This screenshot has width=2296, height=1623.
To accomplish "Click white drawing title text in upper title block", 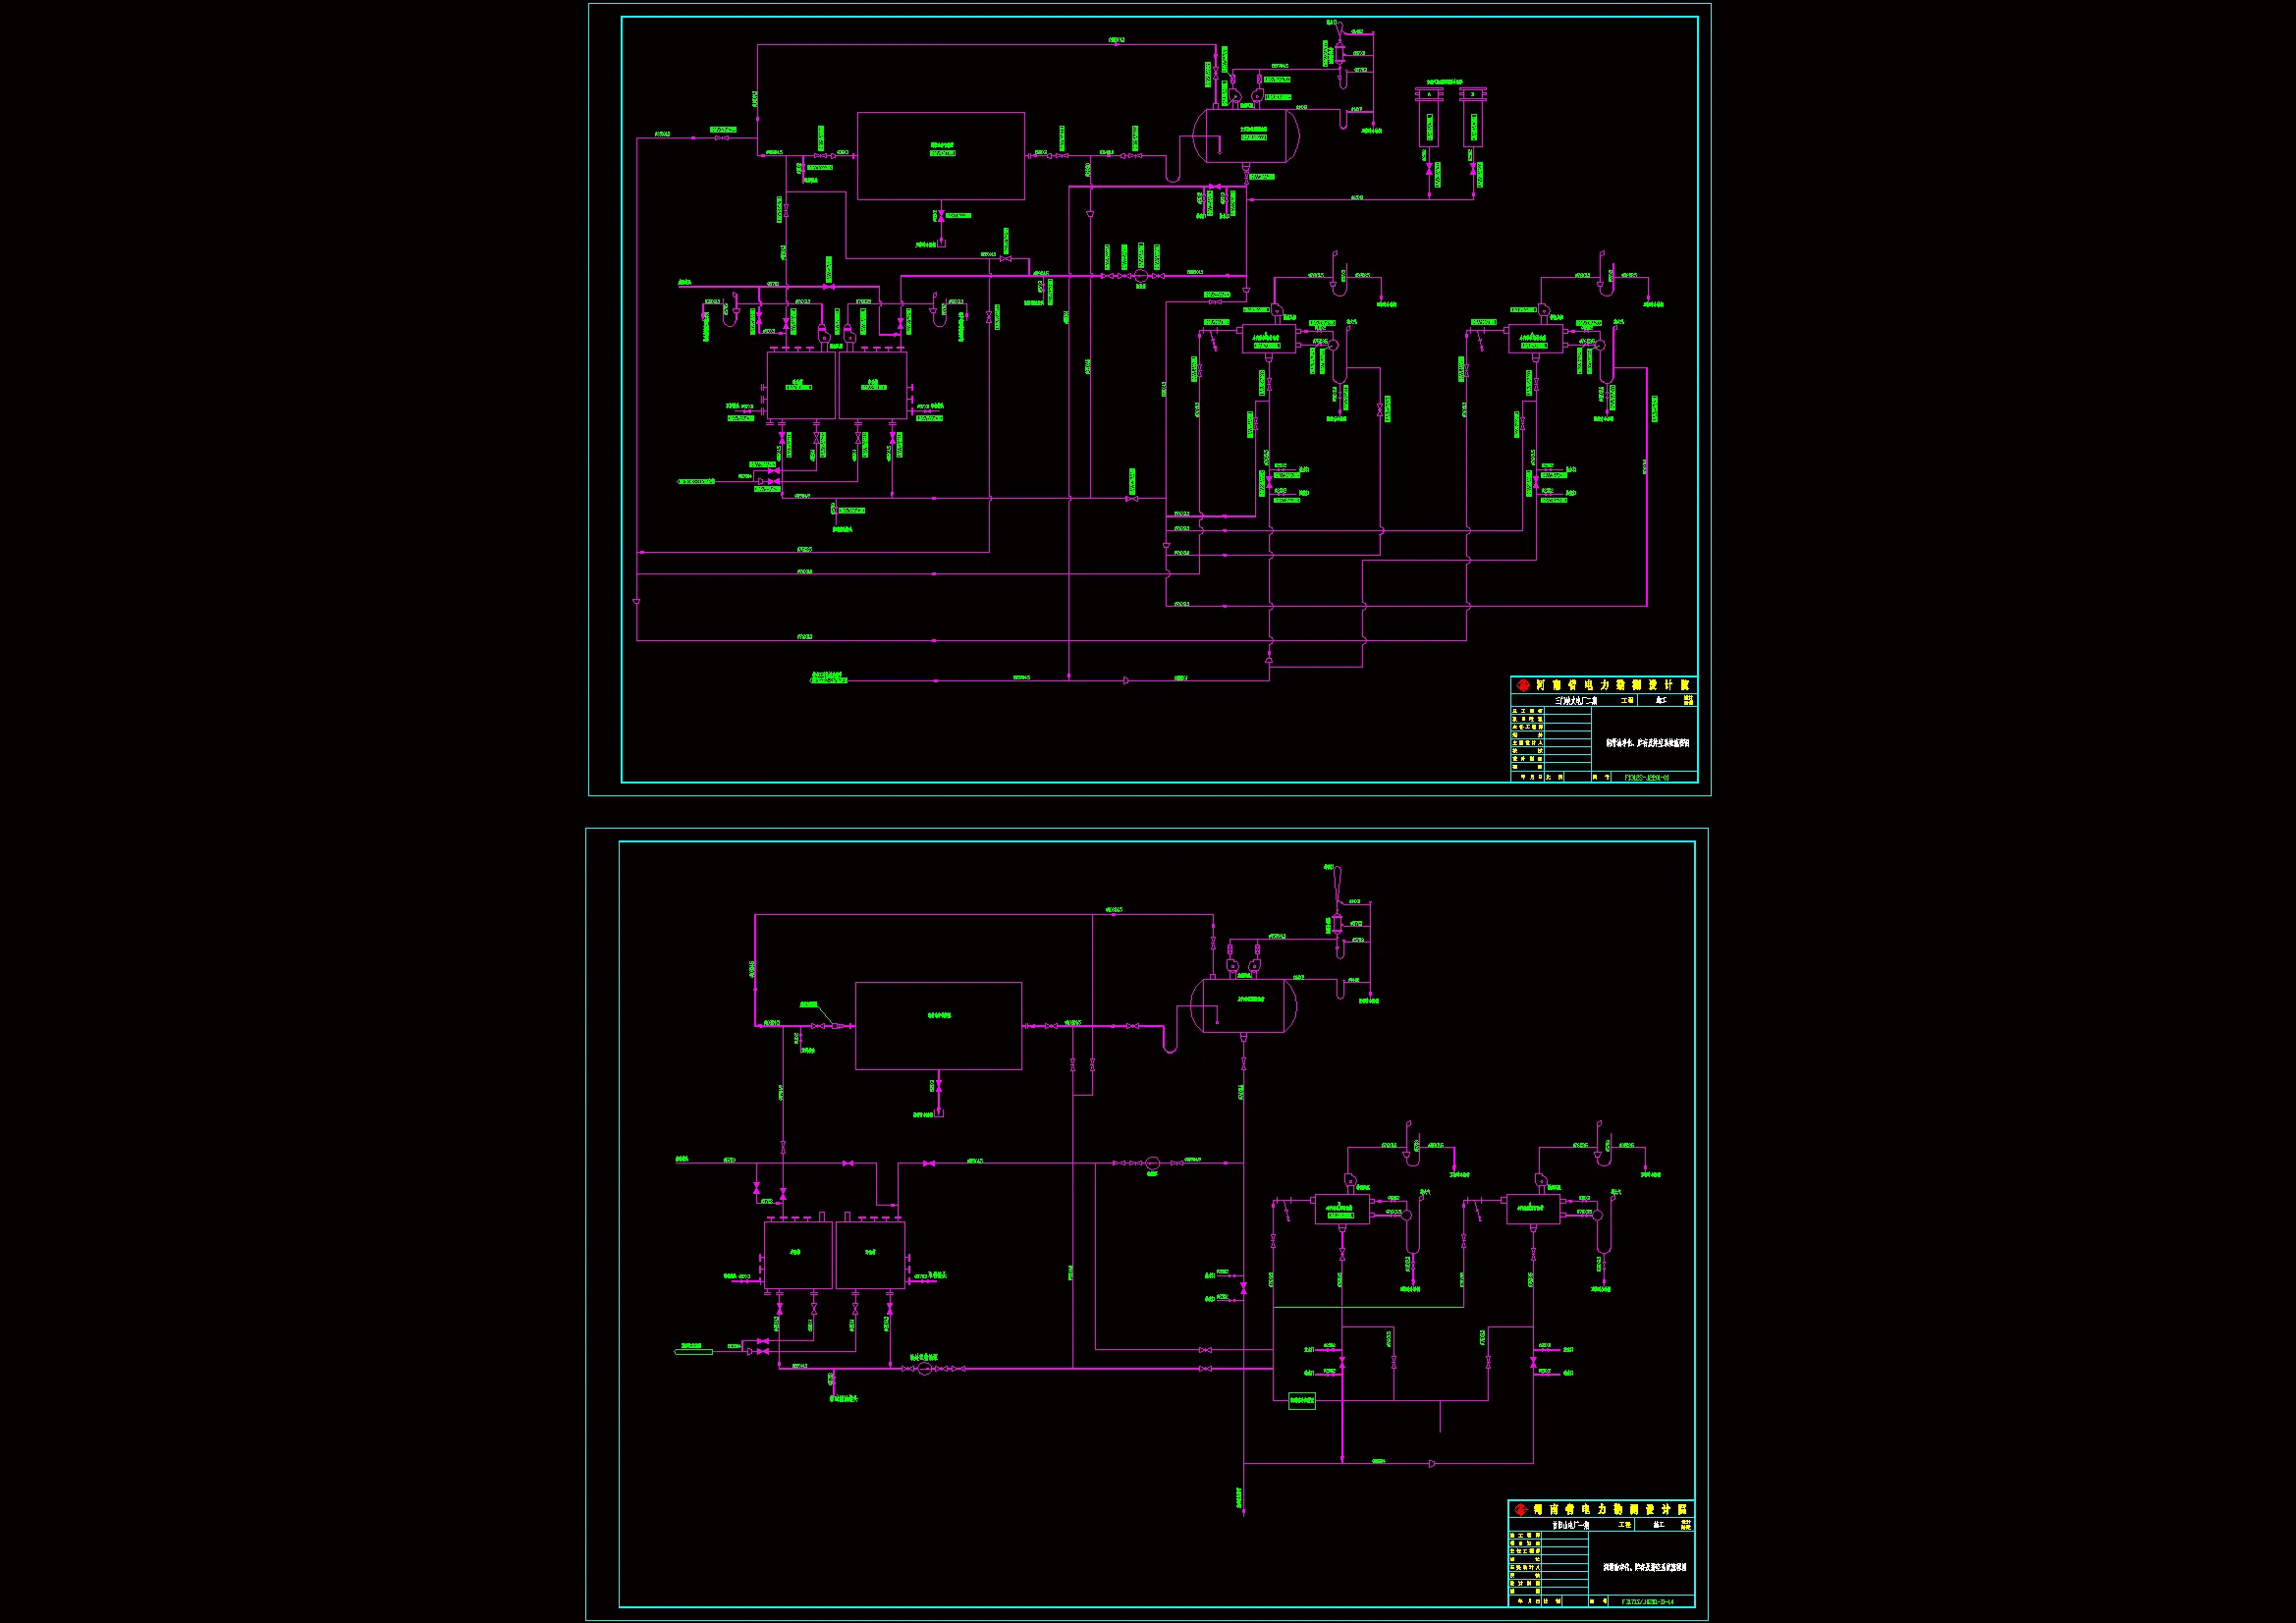I will tap(1647, 743).
